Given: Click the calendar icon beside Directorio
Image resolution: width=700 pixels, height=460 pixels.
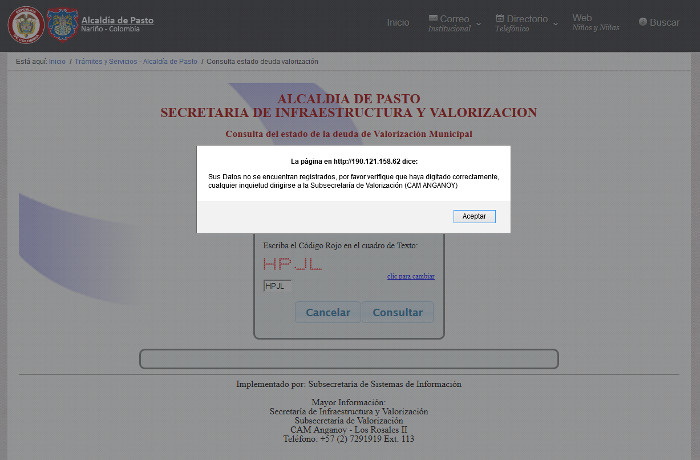Looking at the screenshot, I should pos(500,18).
